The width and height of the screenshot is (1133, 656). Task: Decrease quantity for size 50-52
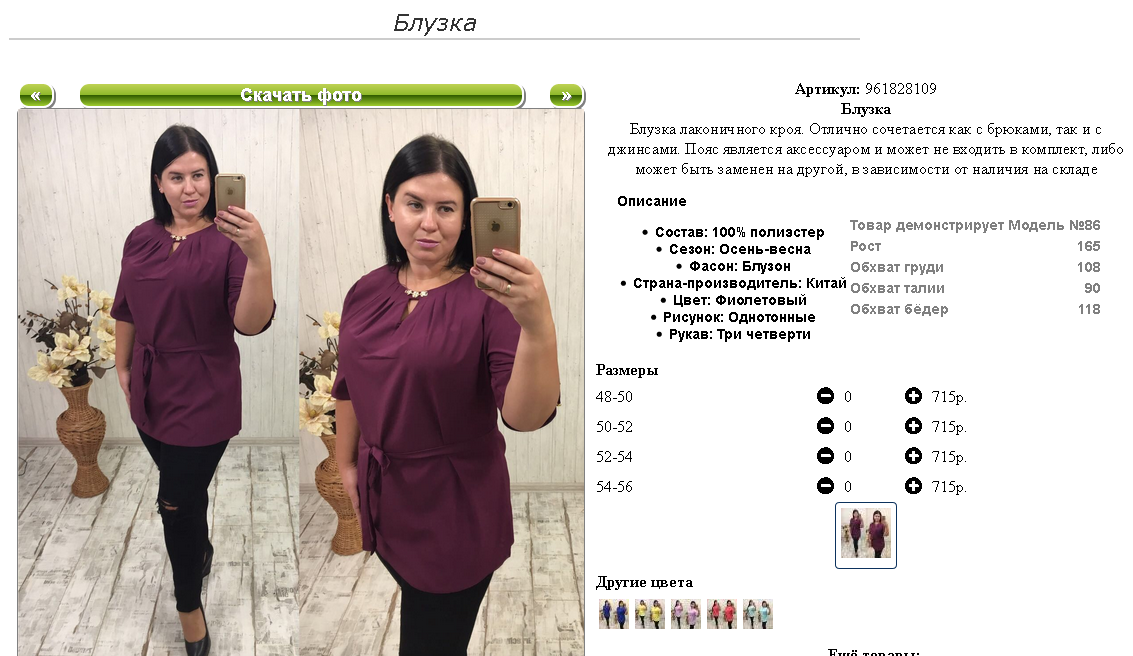click(x=825, y=426)
